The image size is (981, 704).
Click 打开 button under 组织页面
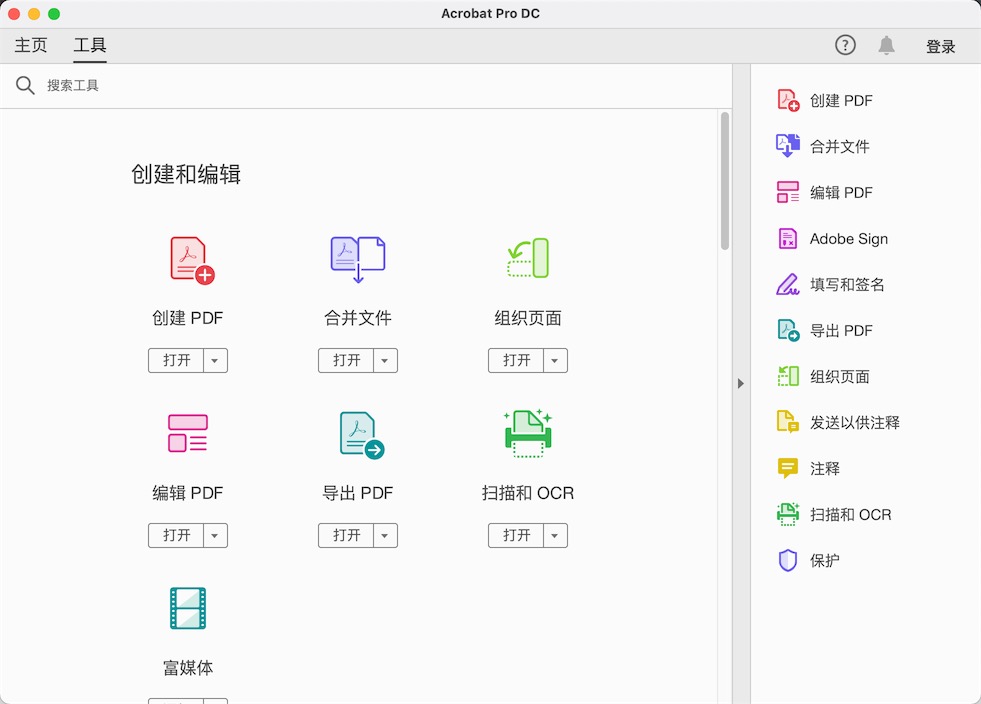516,360
